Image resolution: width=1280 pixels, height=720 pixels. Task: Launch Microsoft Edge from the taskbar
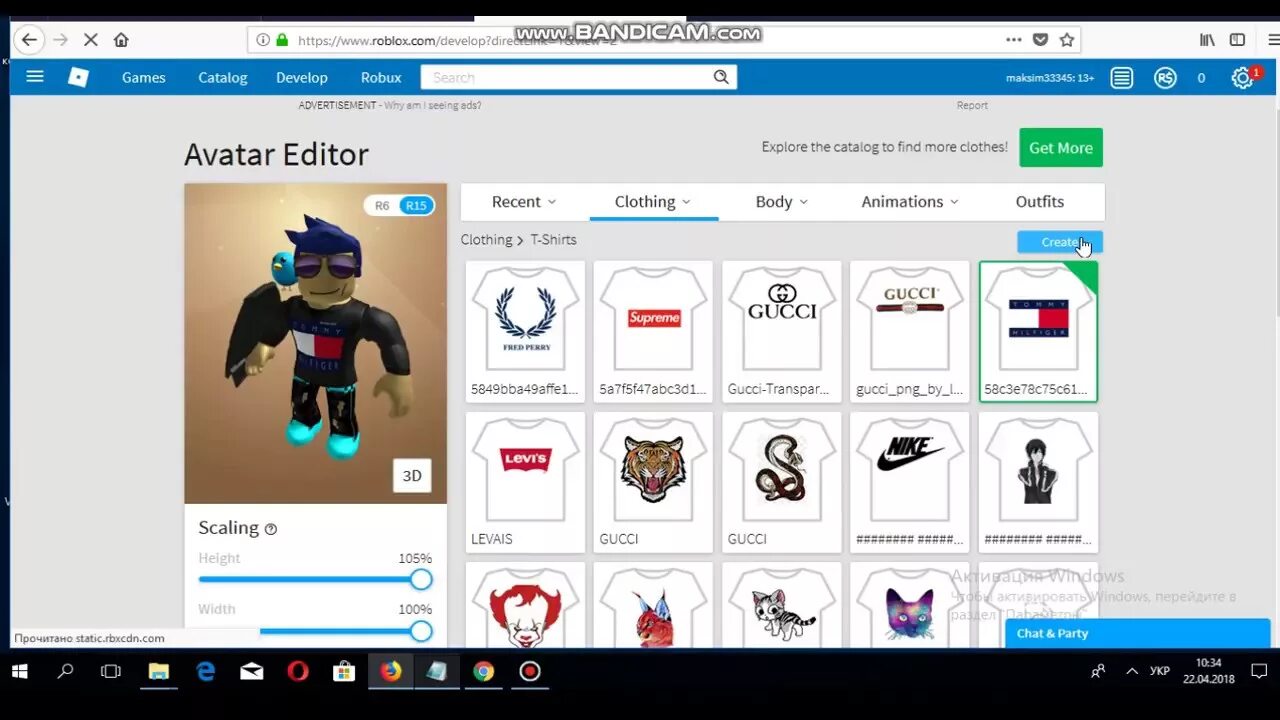tap(206, 672)
